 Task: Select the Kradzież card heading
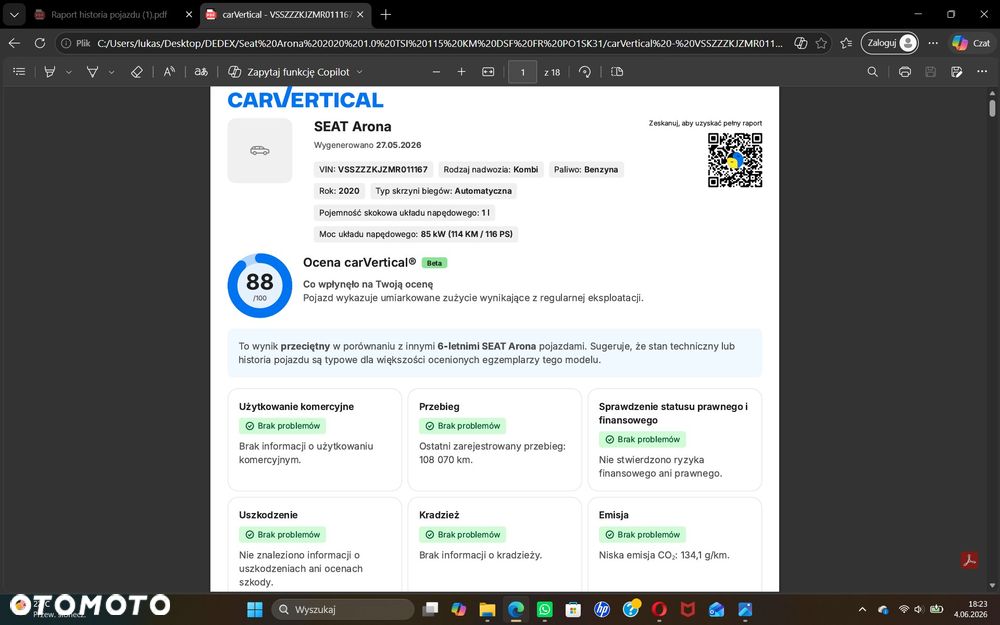(x=439, y=515)
